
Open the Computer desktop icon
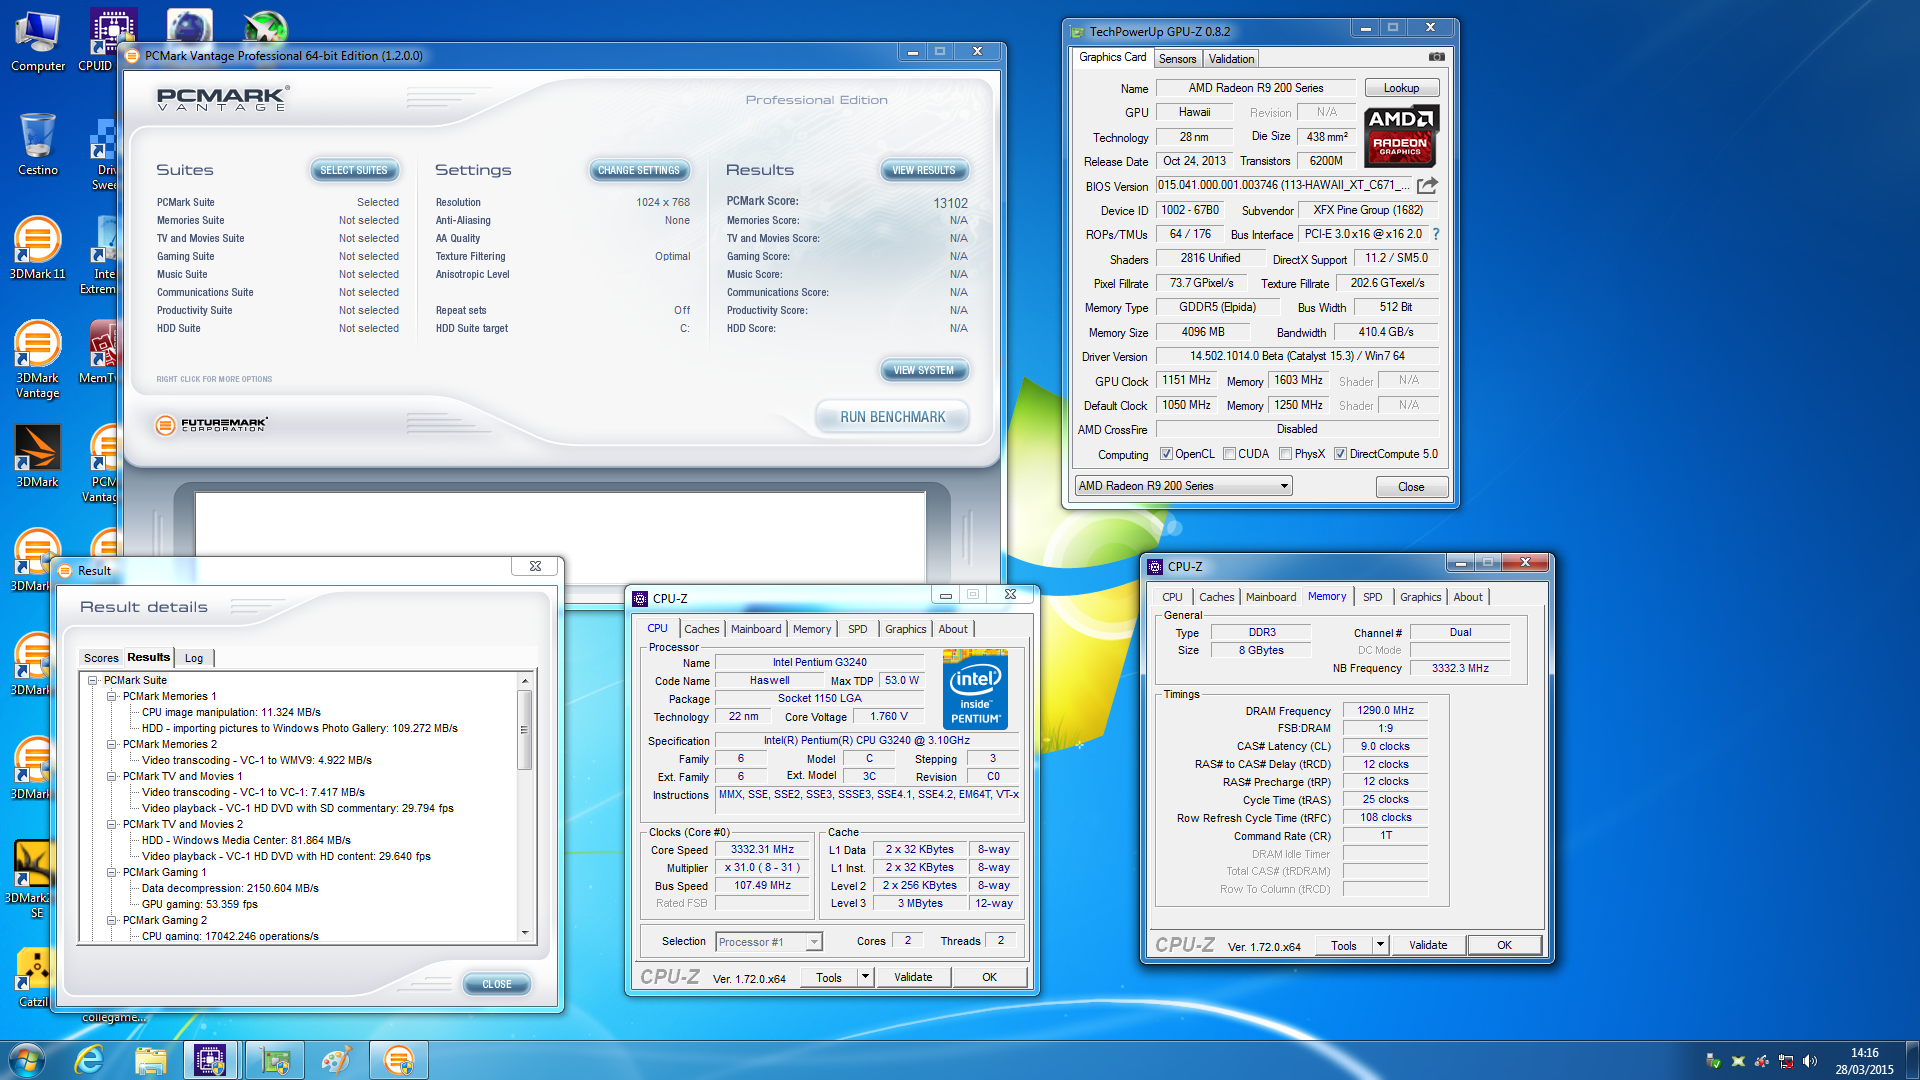click(x=38, y=42)
